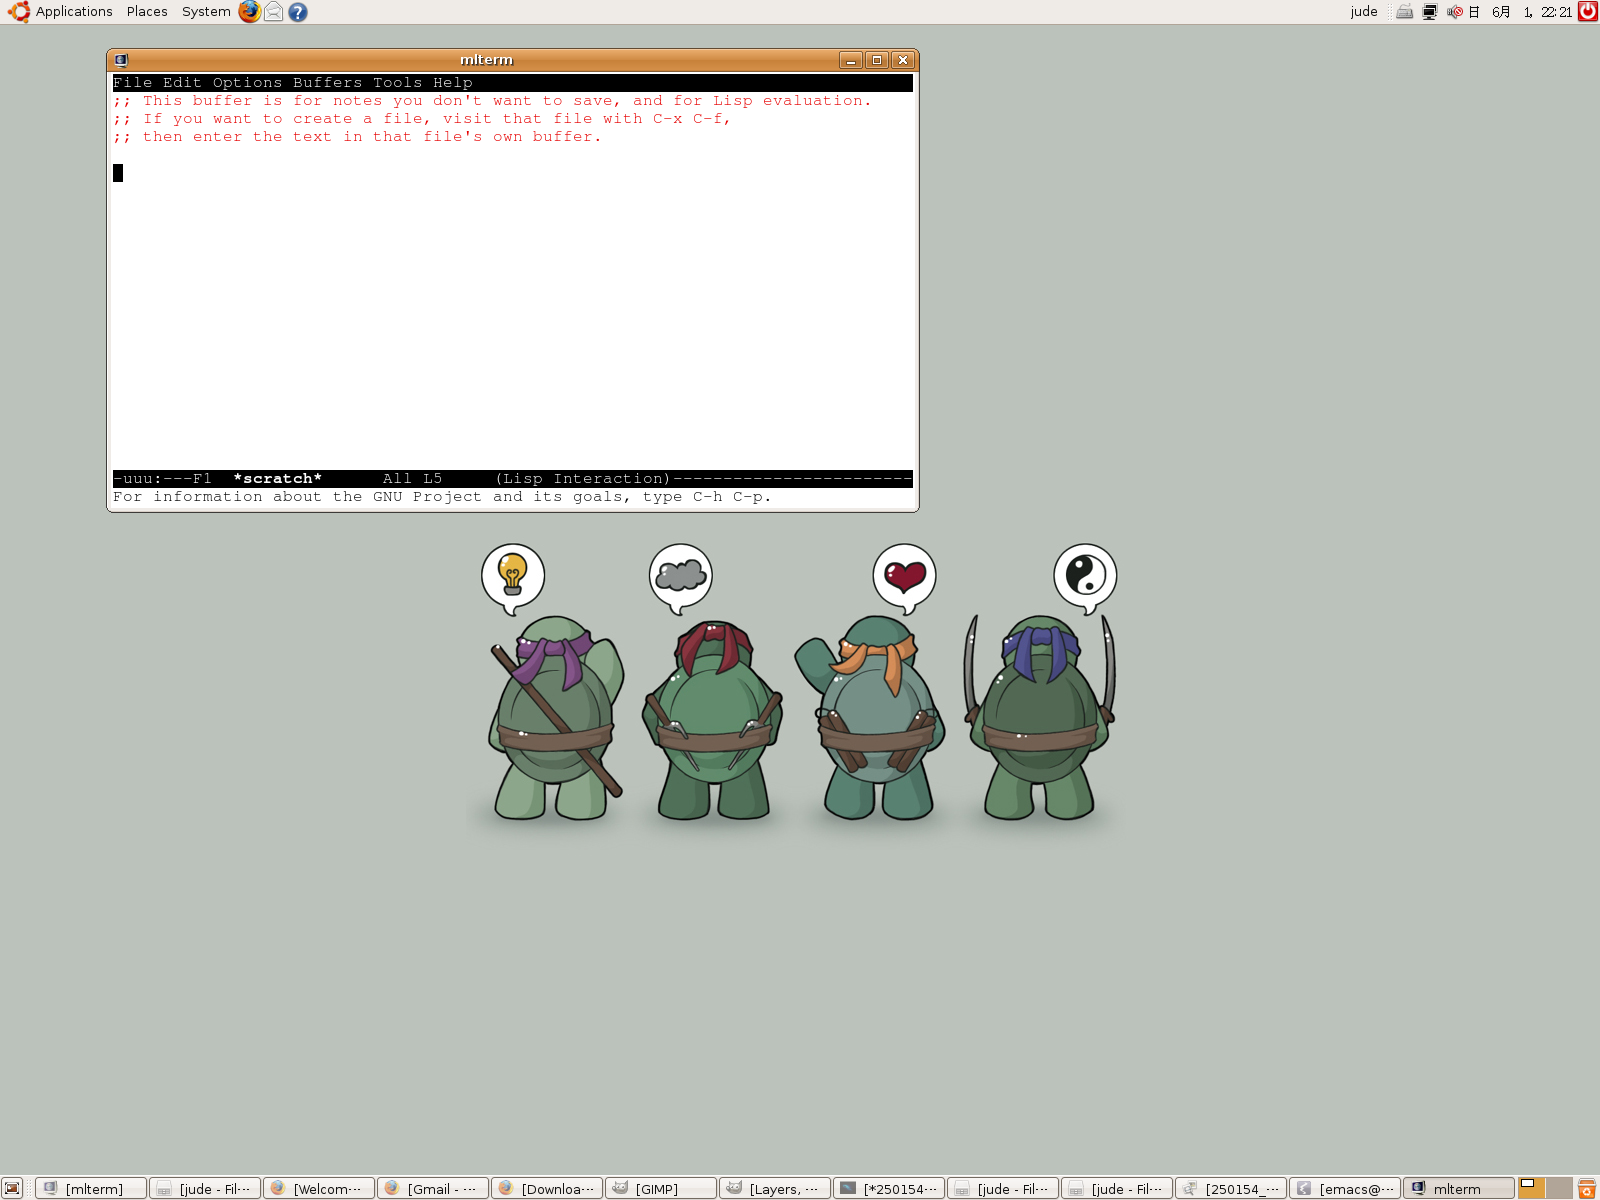Click the -uuu:---F1 mode line status

pyautogui.click(x=163, y=479)
